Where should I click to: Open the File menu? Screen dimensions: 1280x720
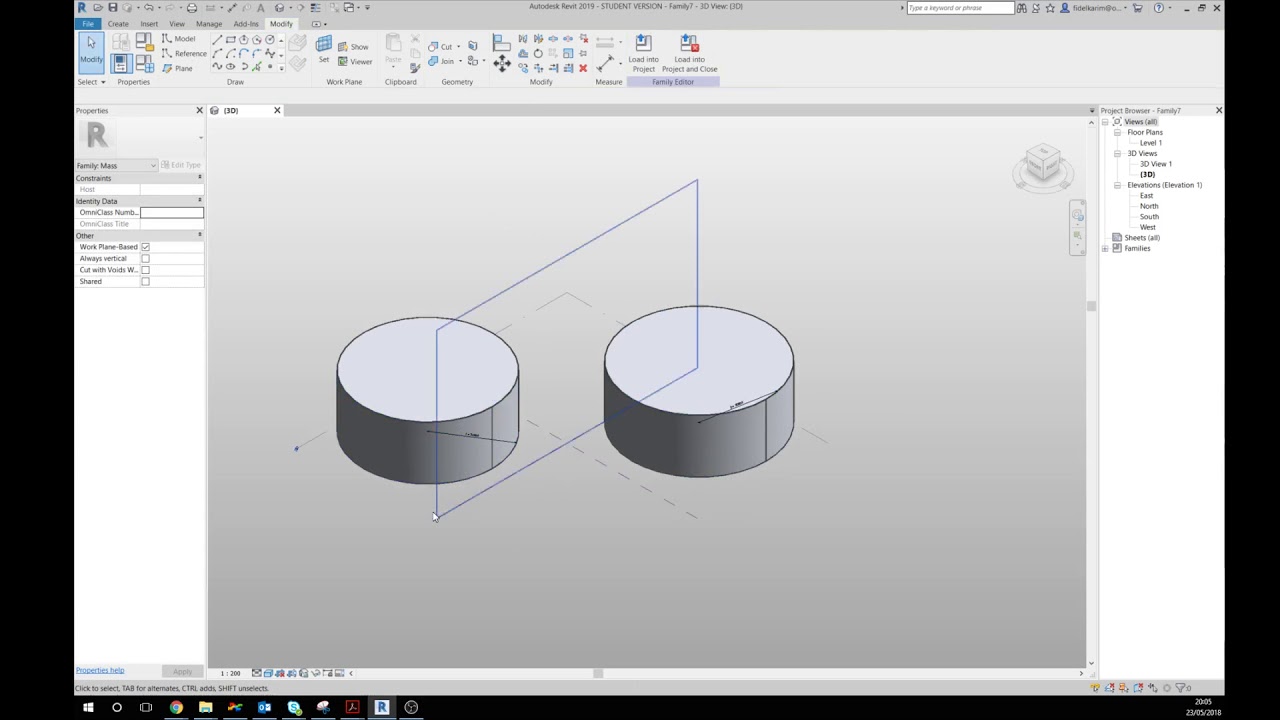pyautogui.click(x=88, y=24)
